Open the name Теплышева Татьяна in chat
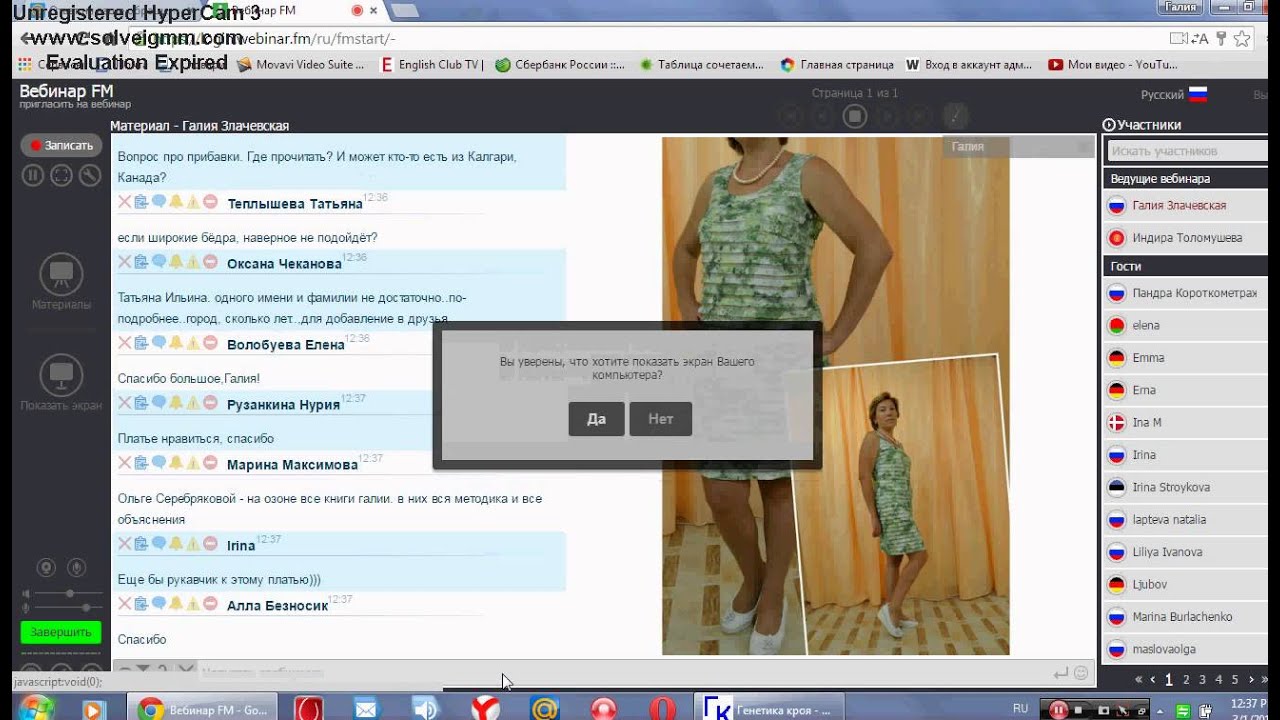This screenshot has width=1280, height=720. 295,203
